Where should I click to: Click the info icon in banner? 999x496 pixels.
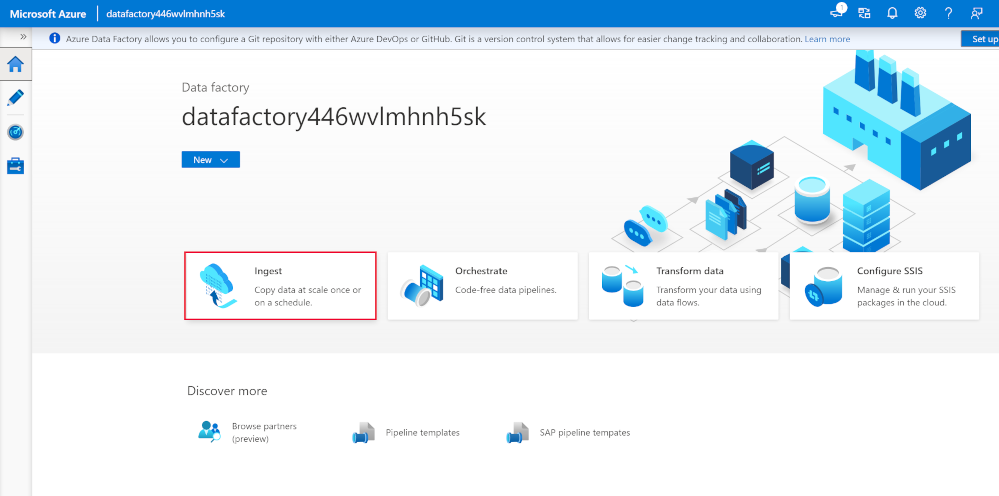pos(55,39)
